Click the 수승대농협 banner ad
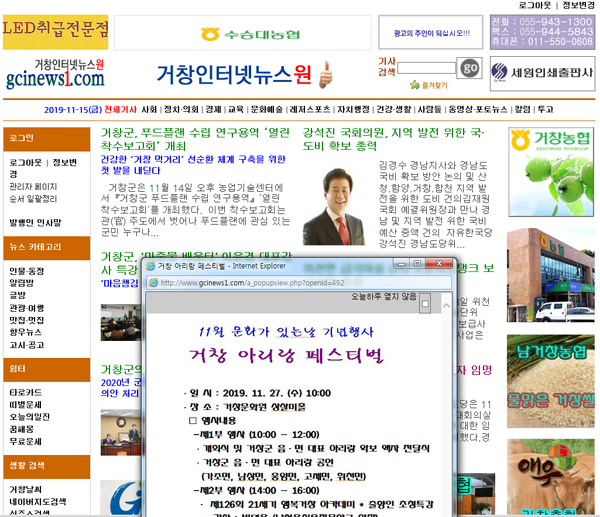The image size is (600, 517). tap(243, 33)
